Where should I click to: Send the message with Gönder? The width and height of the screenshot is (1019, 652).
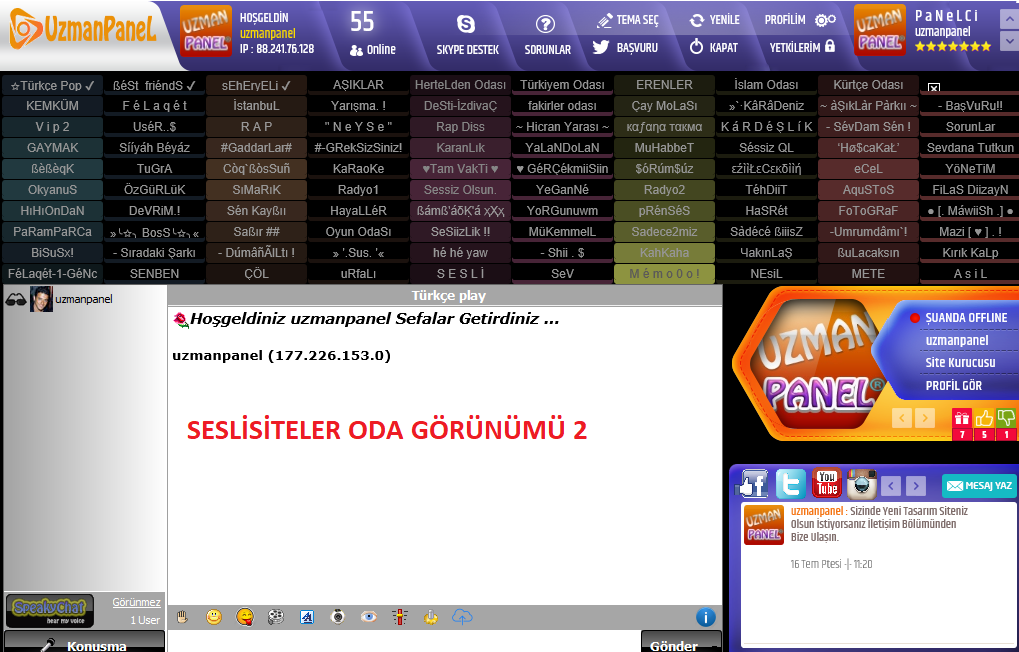[x=681, y=643]
